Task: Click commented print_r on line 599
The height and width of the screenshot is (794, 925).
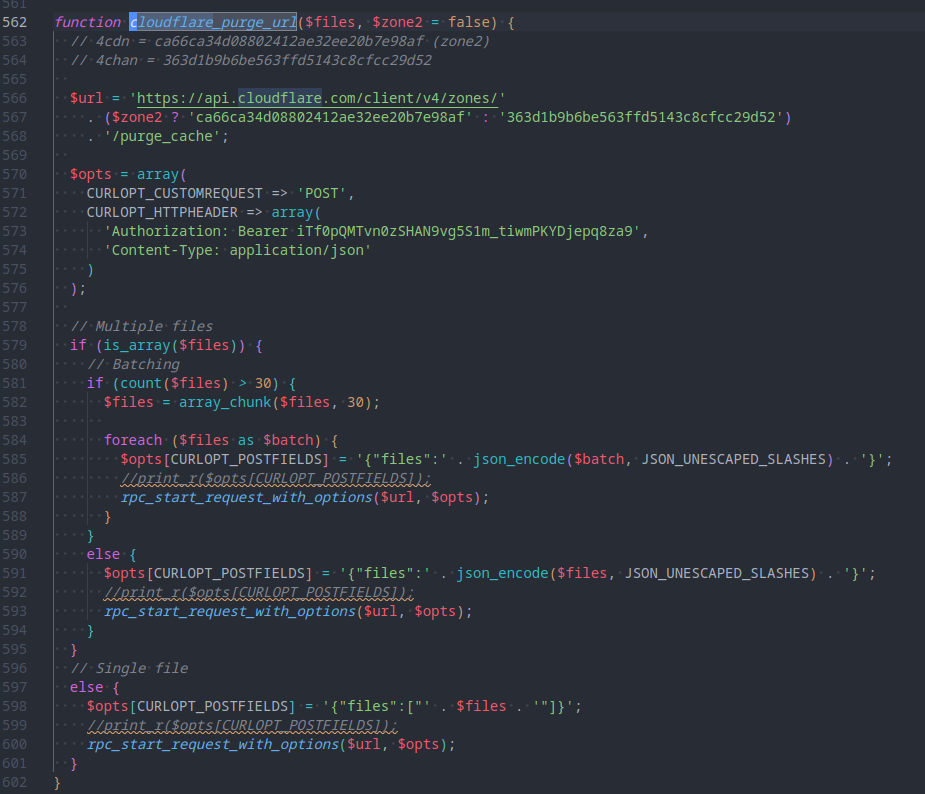Action: coord(242,725)
